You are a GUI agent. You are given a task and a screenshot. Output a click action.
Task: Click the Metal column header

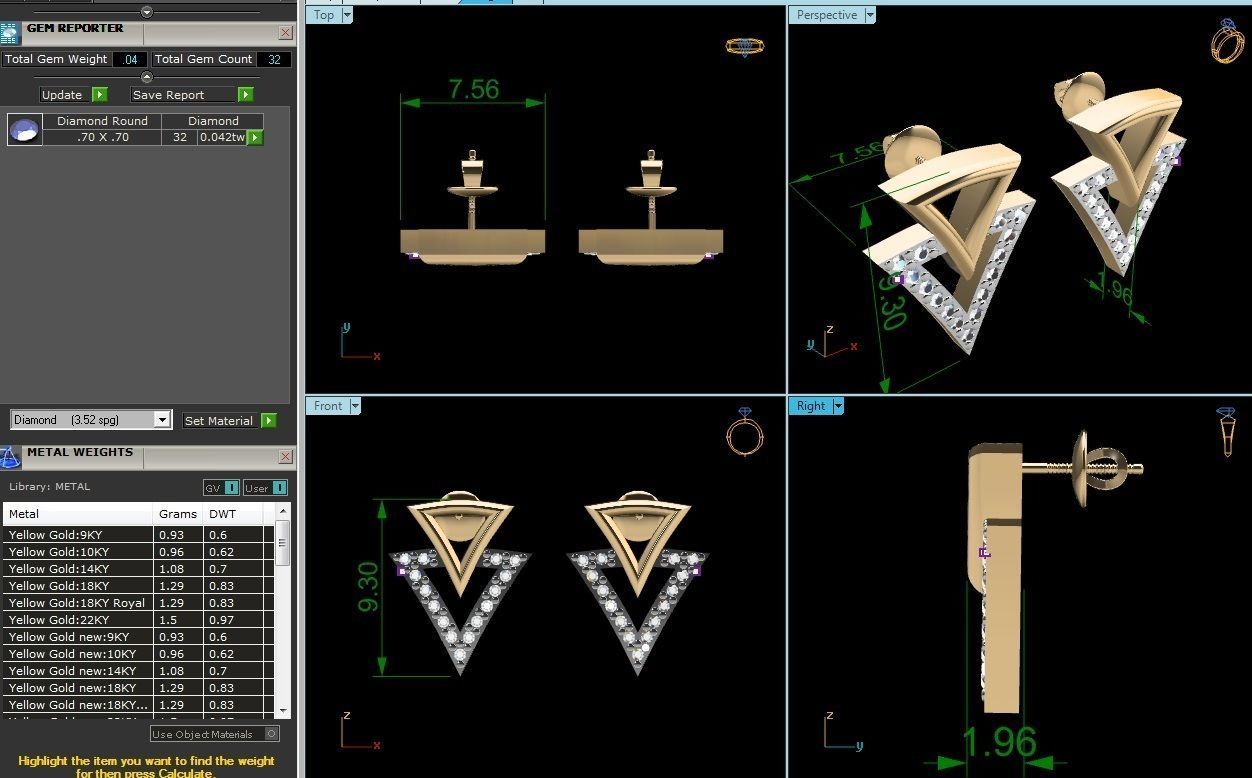[79, 514]
